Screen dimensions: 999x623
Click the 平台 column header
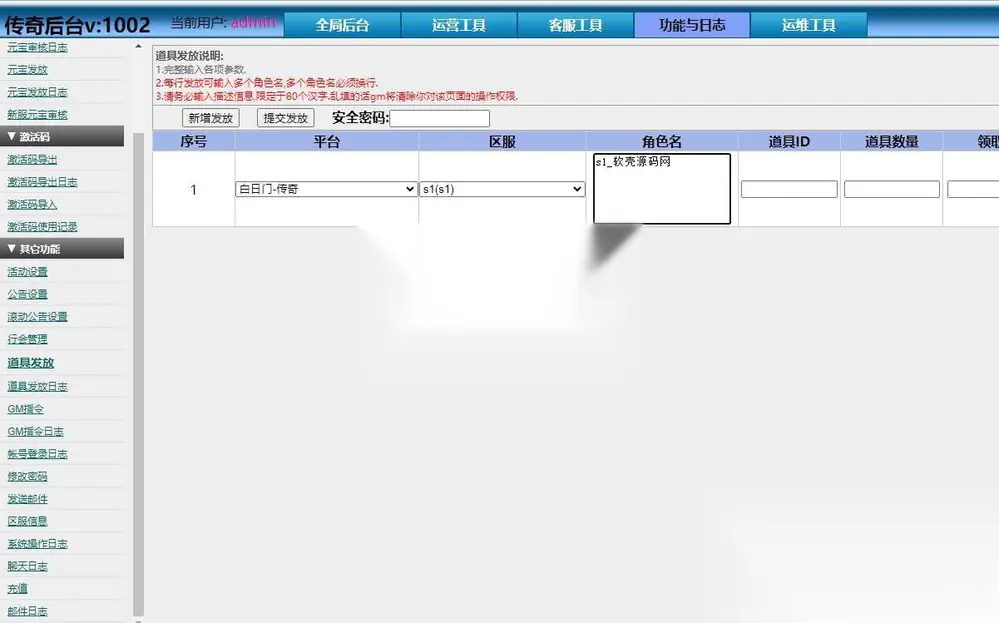[x=326, y=141]
